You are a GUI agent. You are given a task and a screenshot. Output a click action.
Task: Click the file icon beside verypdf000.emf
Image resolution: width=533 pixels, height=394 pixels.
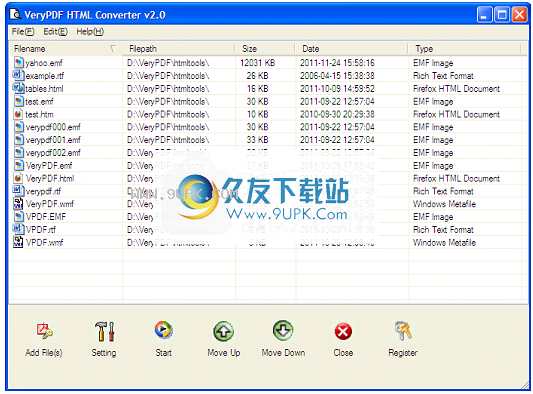(18, 127)
